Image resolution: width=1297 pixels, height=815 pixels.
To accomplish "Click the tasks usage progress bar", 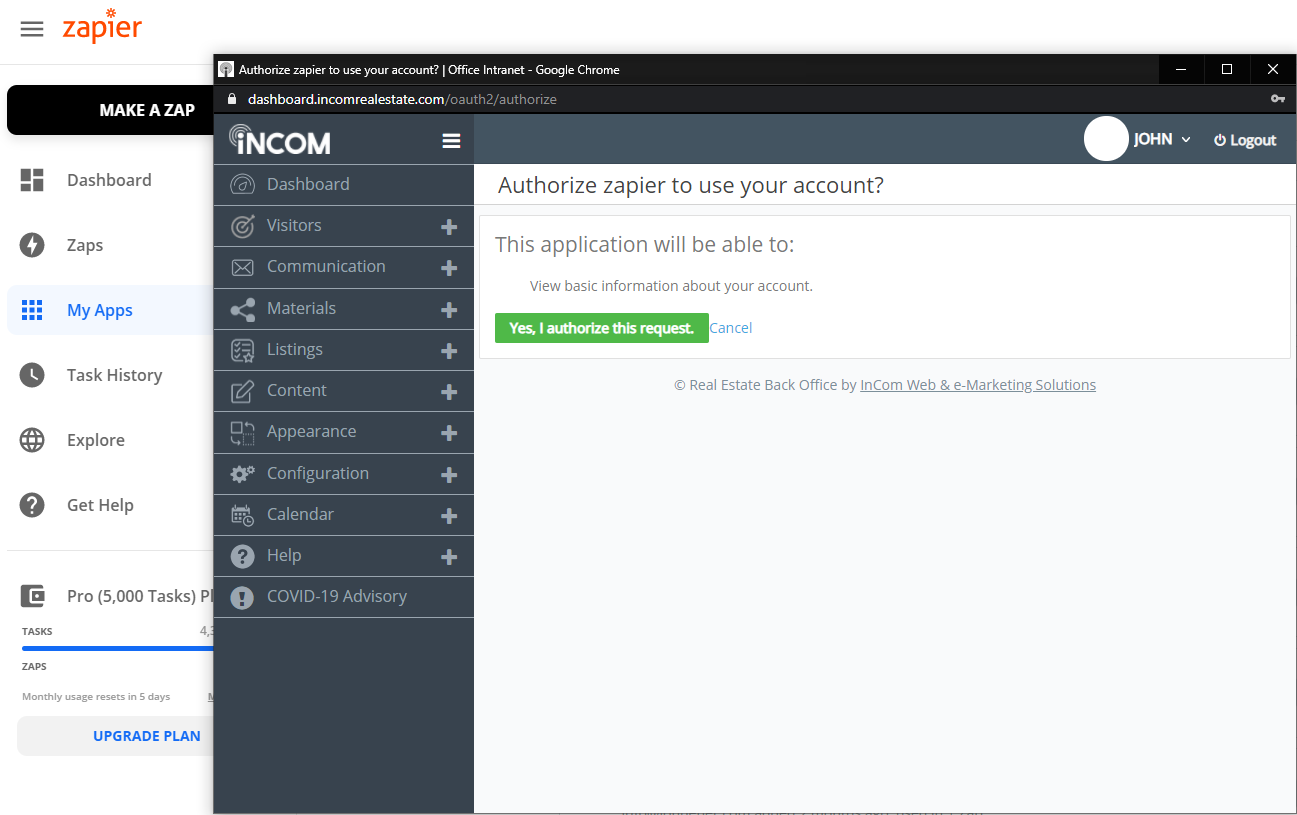I will click(117, 648).
